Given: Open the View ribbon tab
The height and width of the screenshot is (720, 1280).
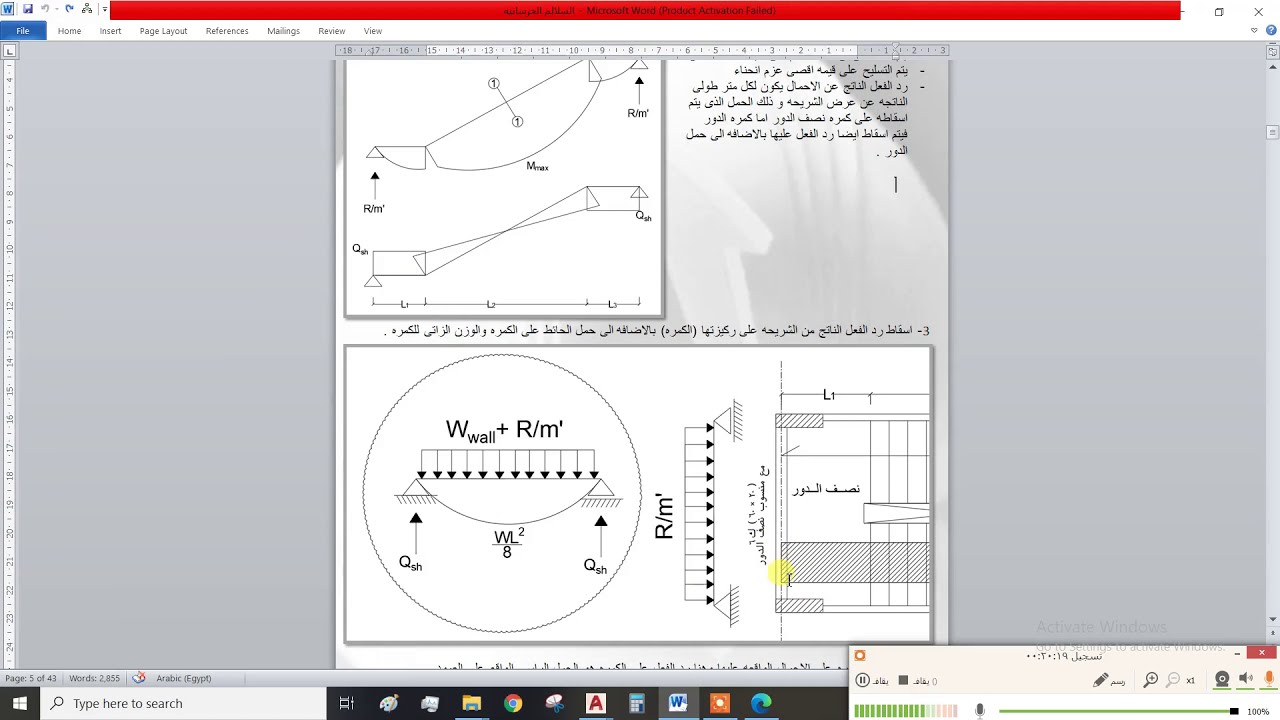Looking at the screenshot, I should (372, 31).
